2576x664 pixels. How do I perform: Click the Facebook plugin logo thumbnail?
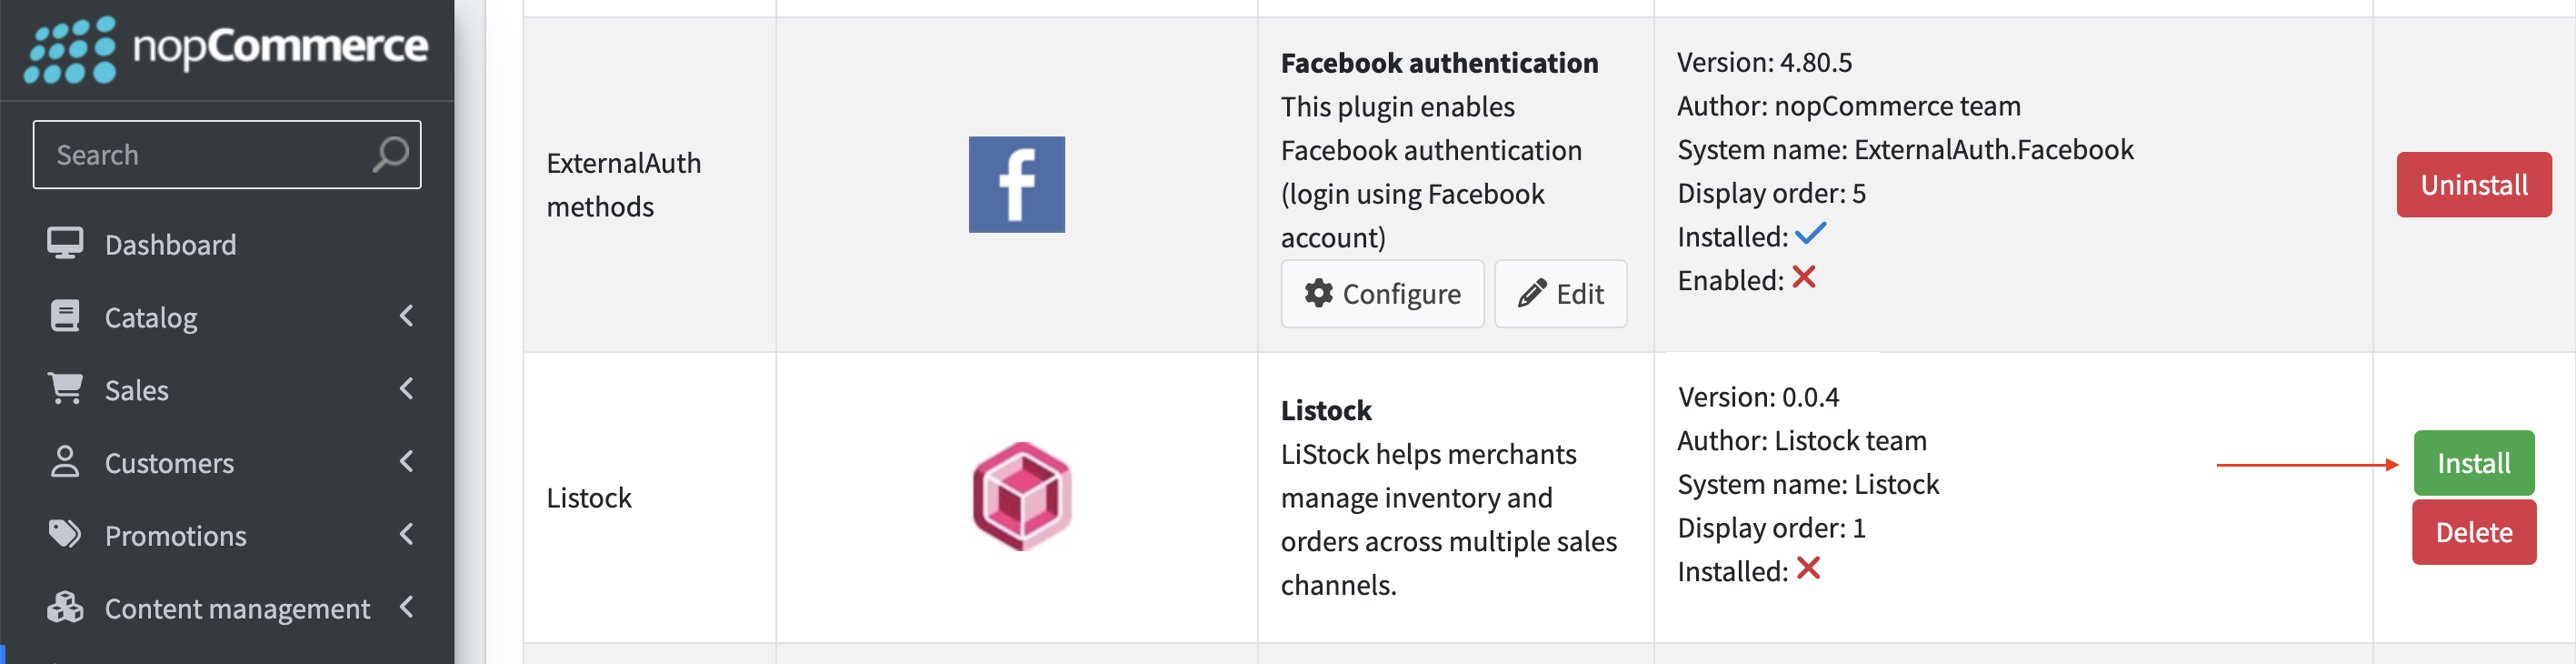coord(1016,185)
